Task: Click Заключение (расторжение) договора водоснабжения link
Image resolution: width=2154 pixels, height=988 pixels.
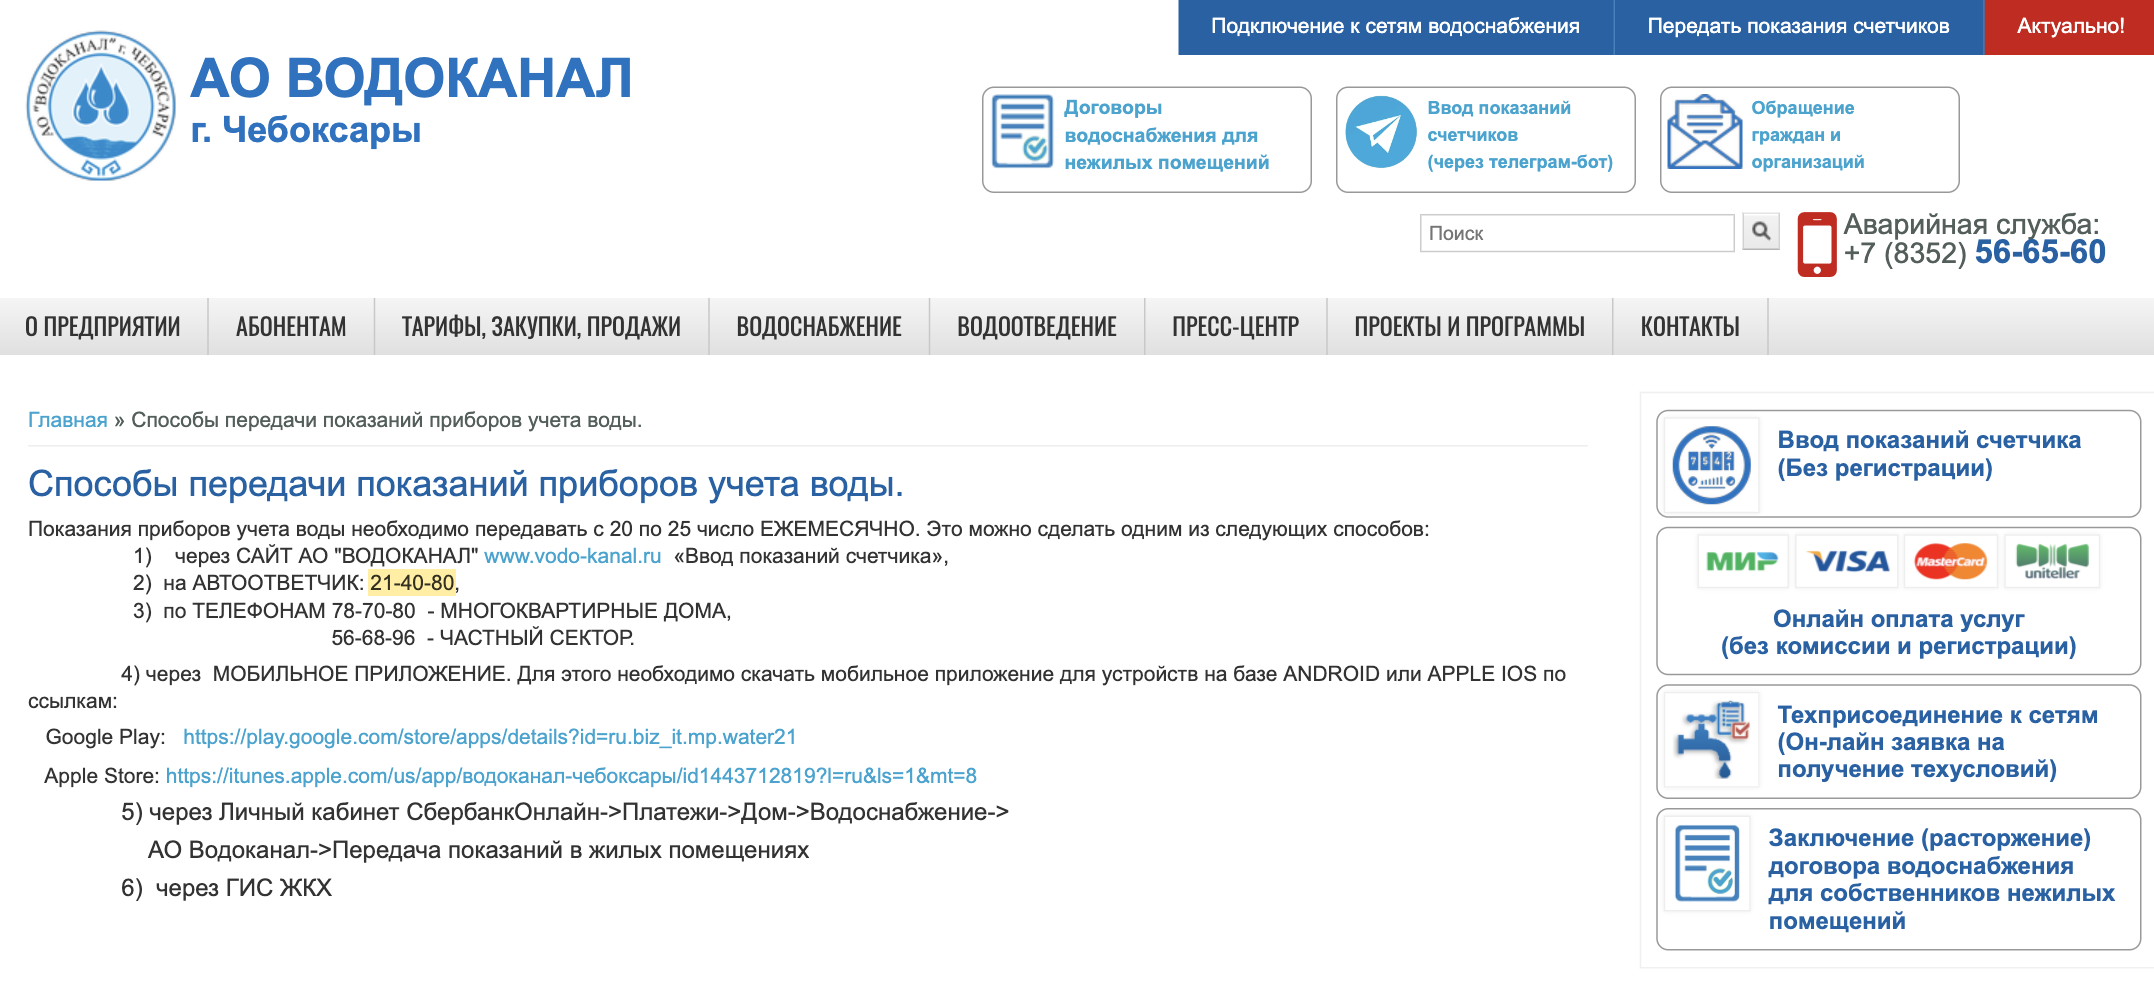Action: click(1941, 880)
